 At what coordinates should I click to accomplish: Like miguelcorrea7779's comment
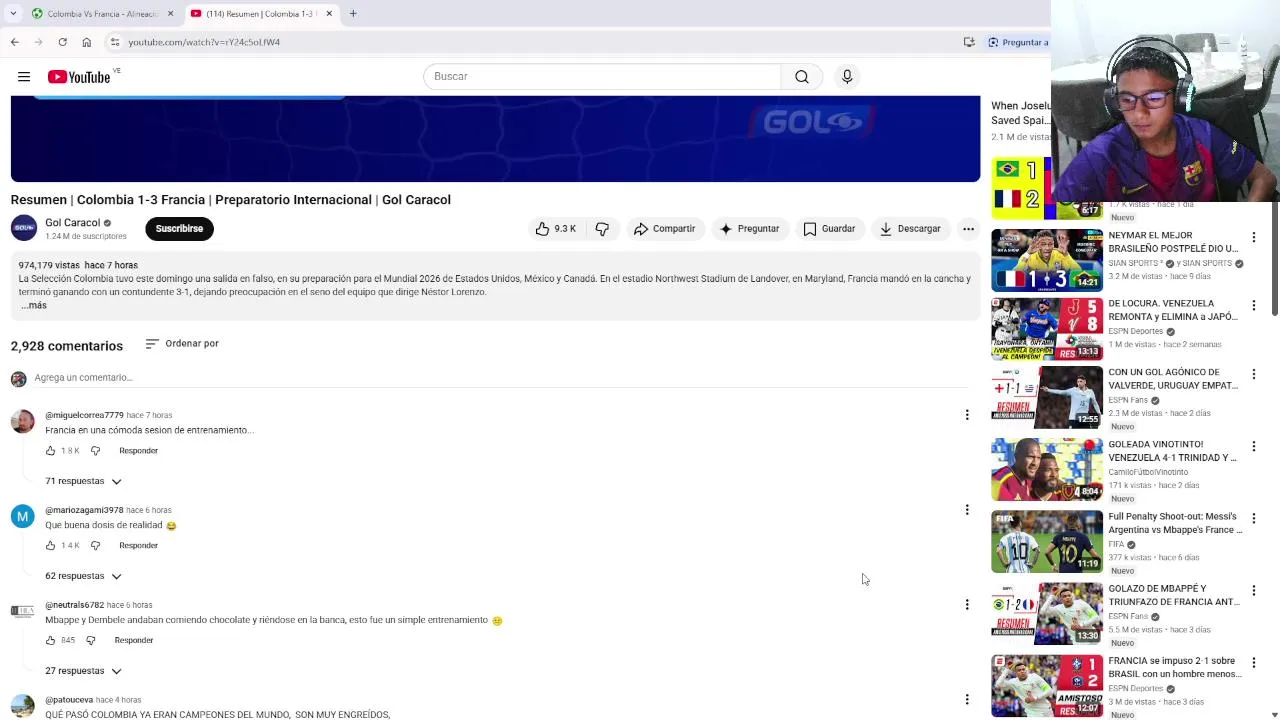pos(51,451)
